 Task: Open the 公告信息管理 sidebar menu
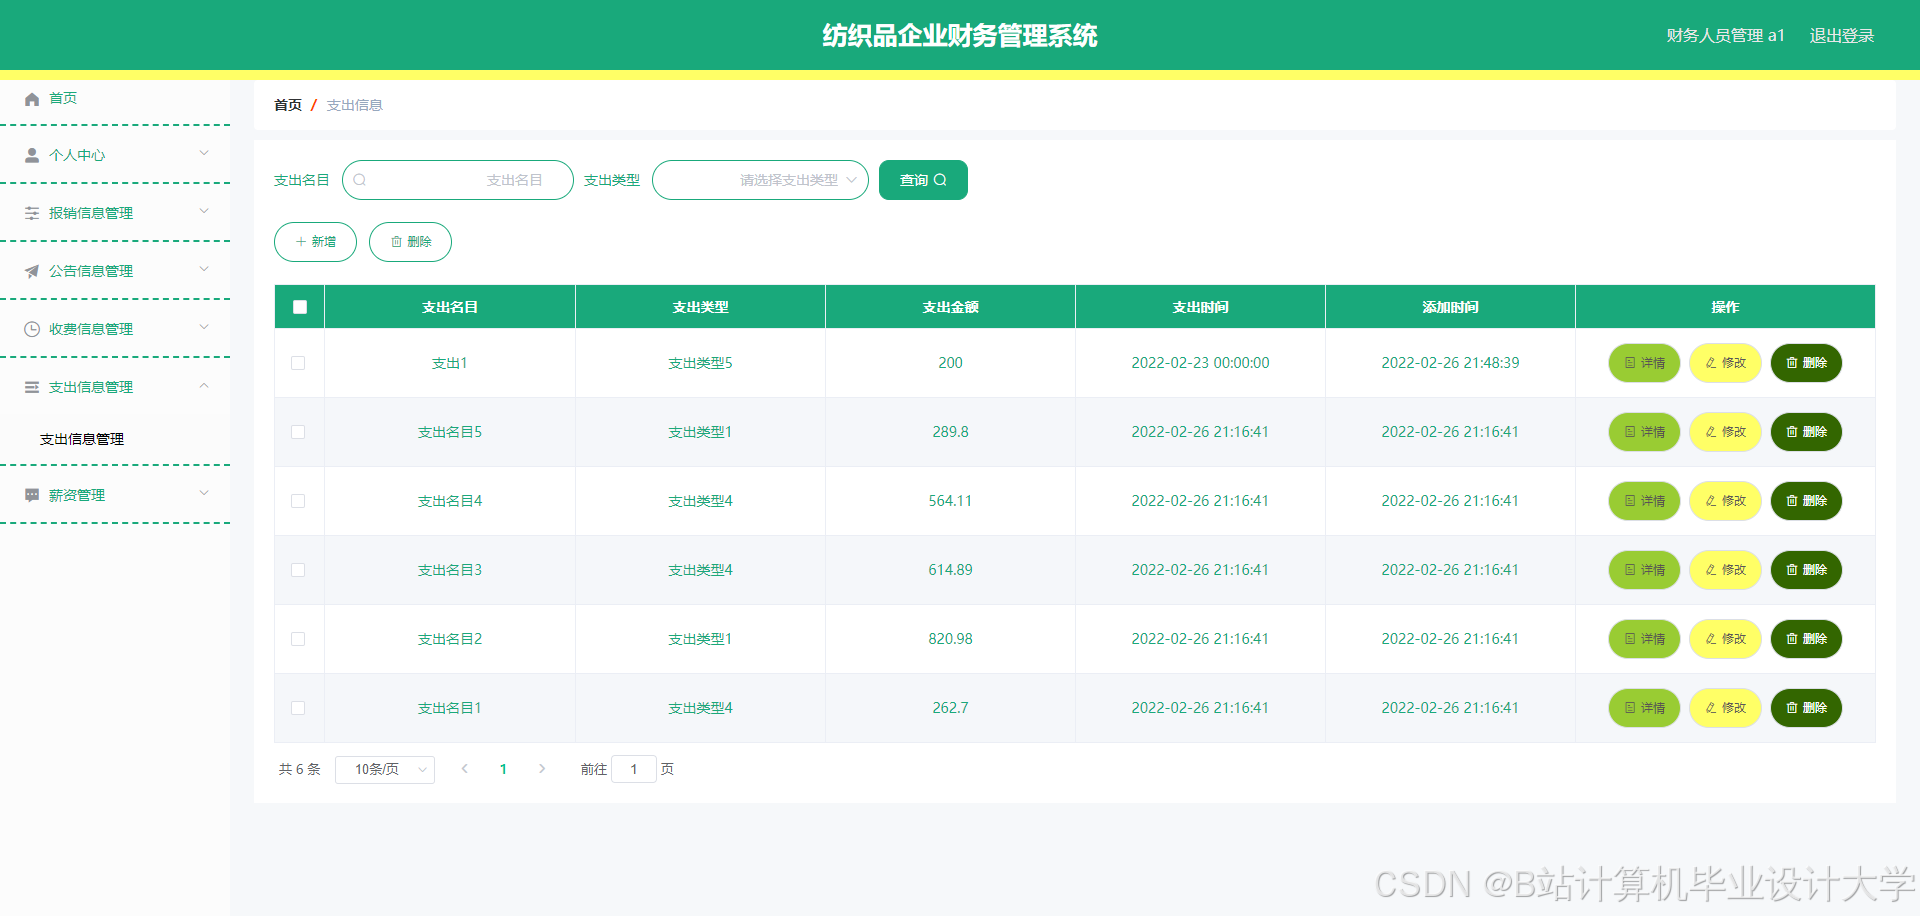[115, 271]
